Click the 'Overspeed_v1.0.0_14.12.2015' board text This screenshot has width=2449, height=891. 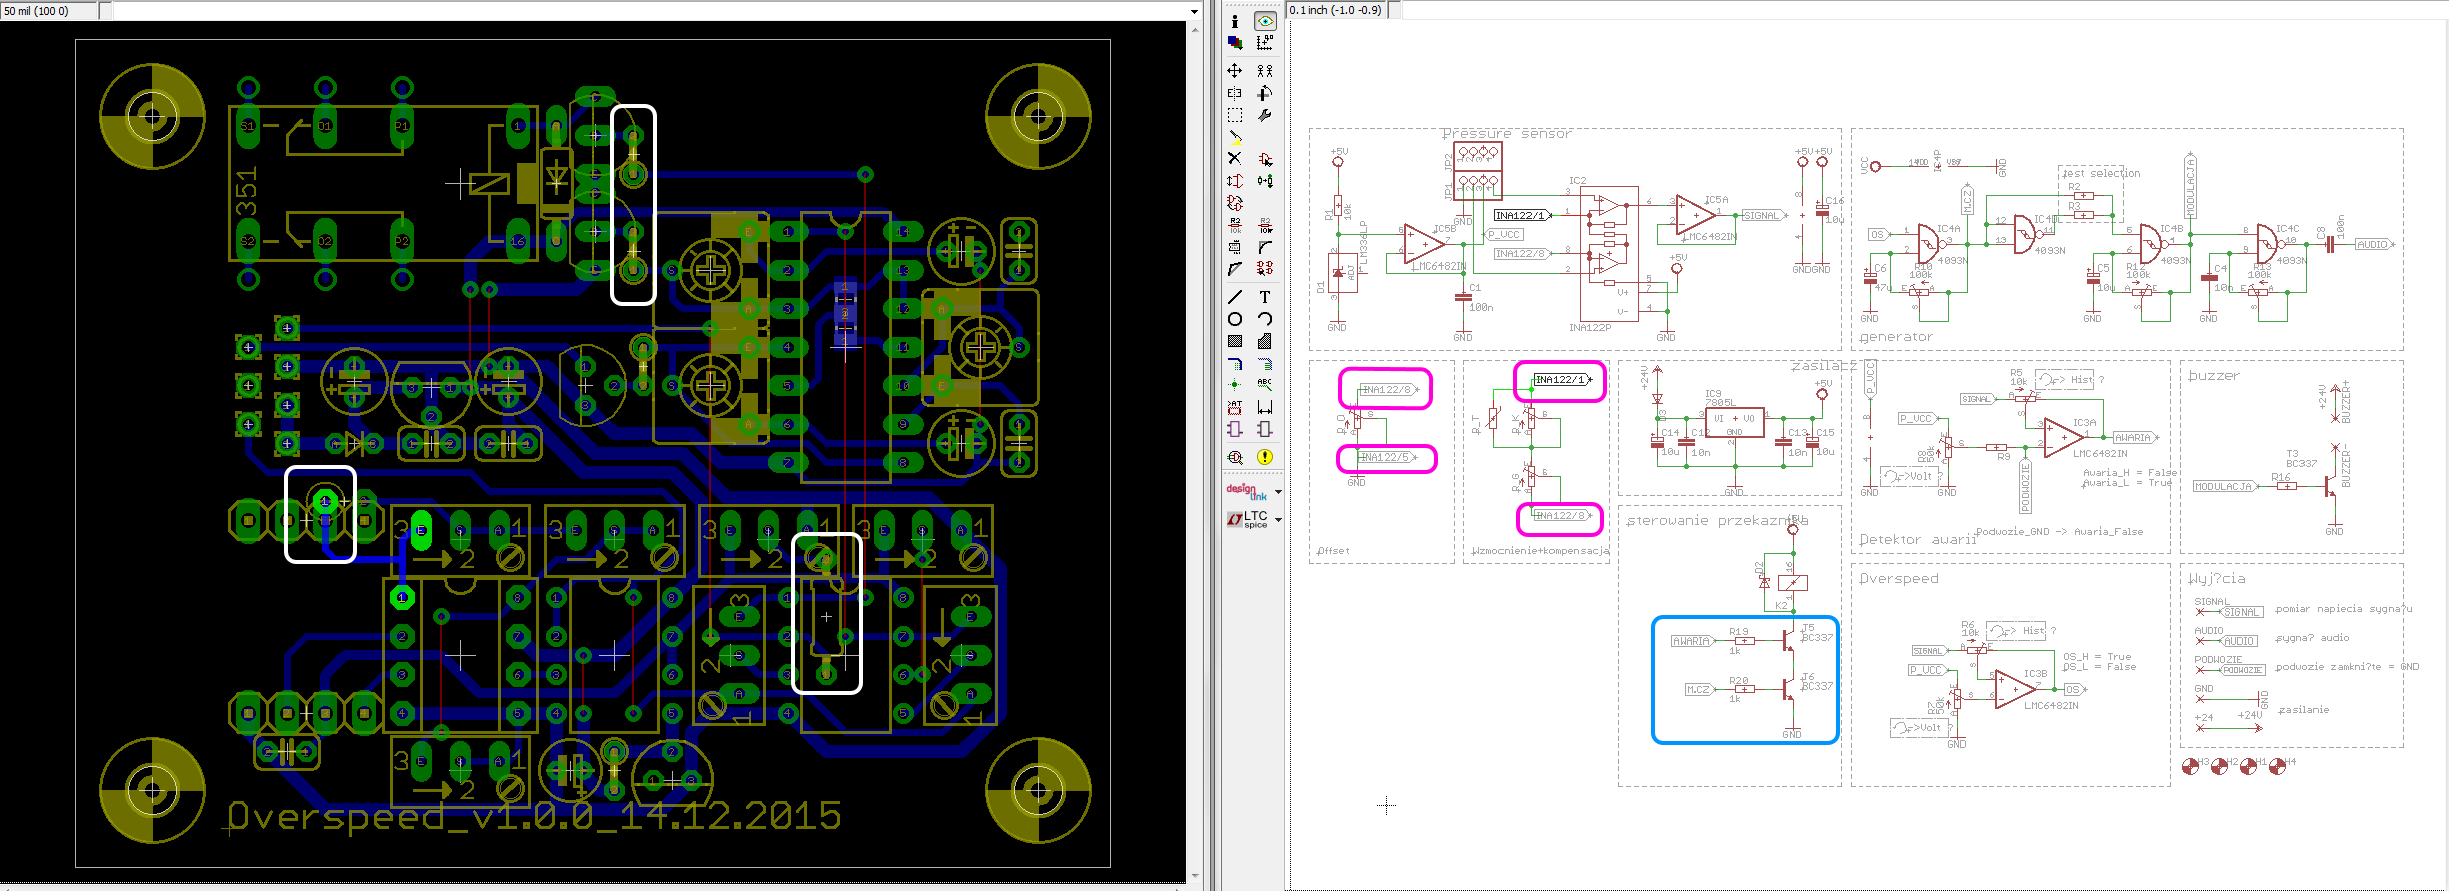point(535,816)
